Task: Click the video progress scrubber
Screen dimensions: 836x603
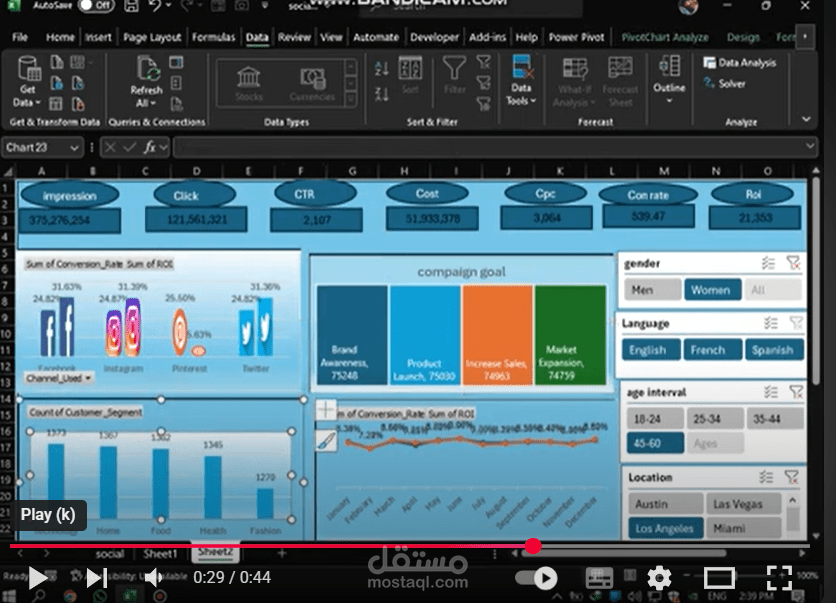Action: [x=533, y=545]
